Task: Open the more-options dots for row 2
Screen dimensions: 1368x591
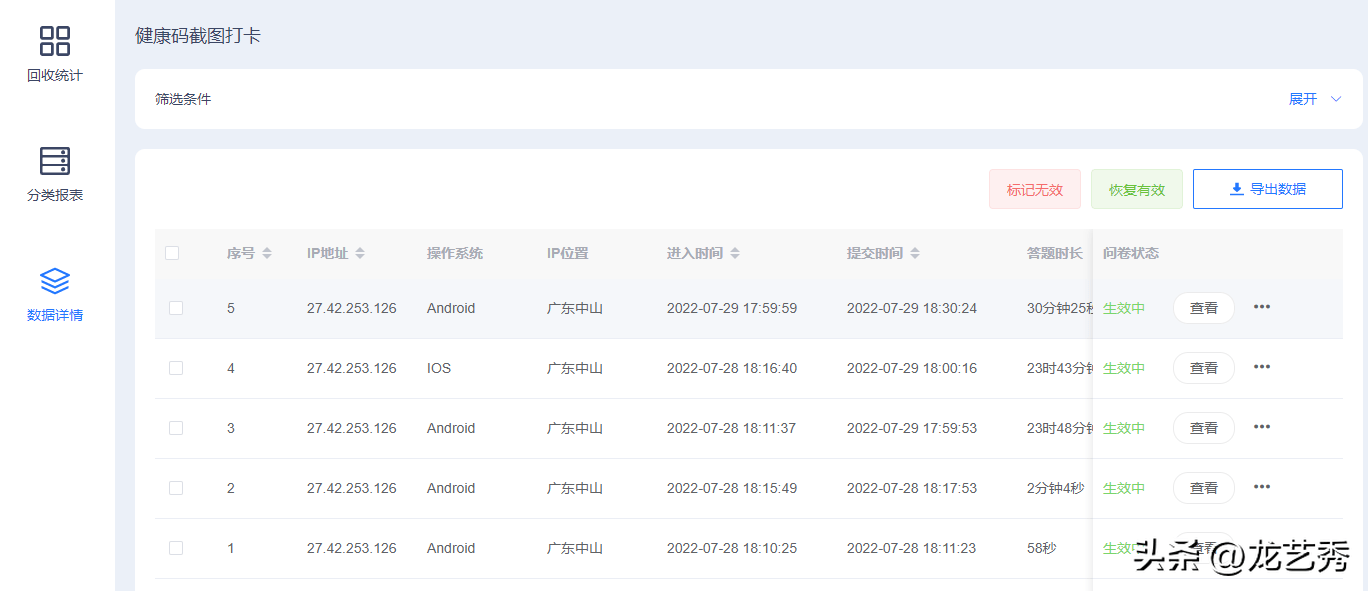Action: (x=1262, y=487)
